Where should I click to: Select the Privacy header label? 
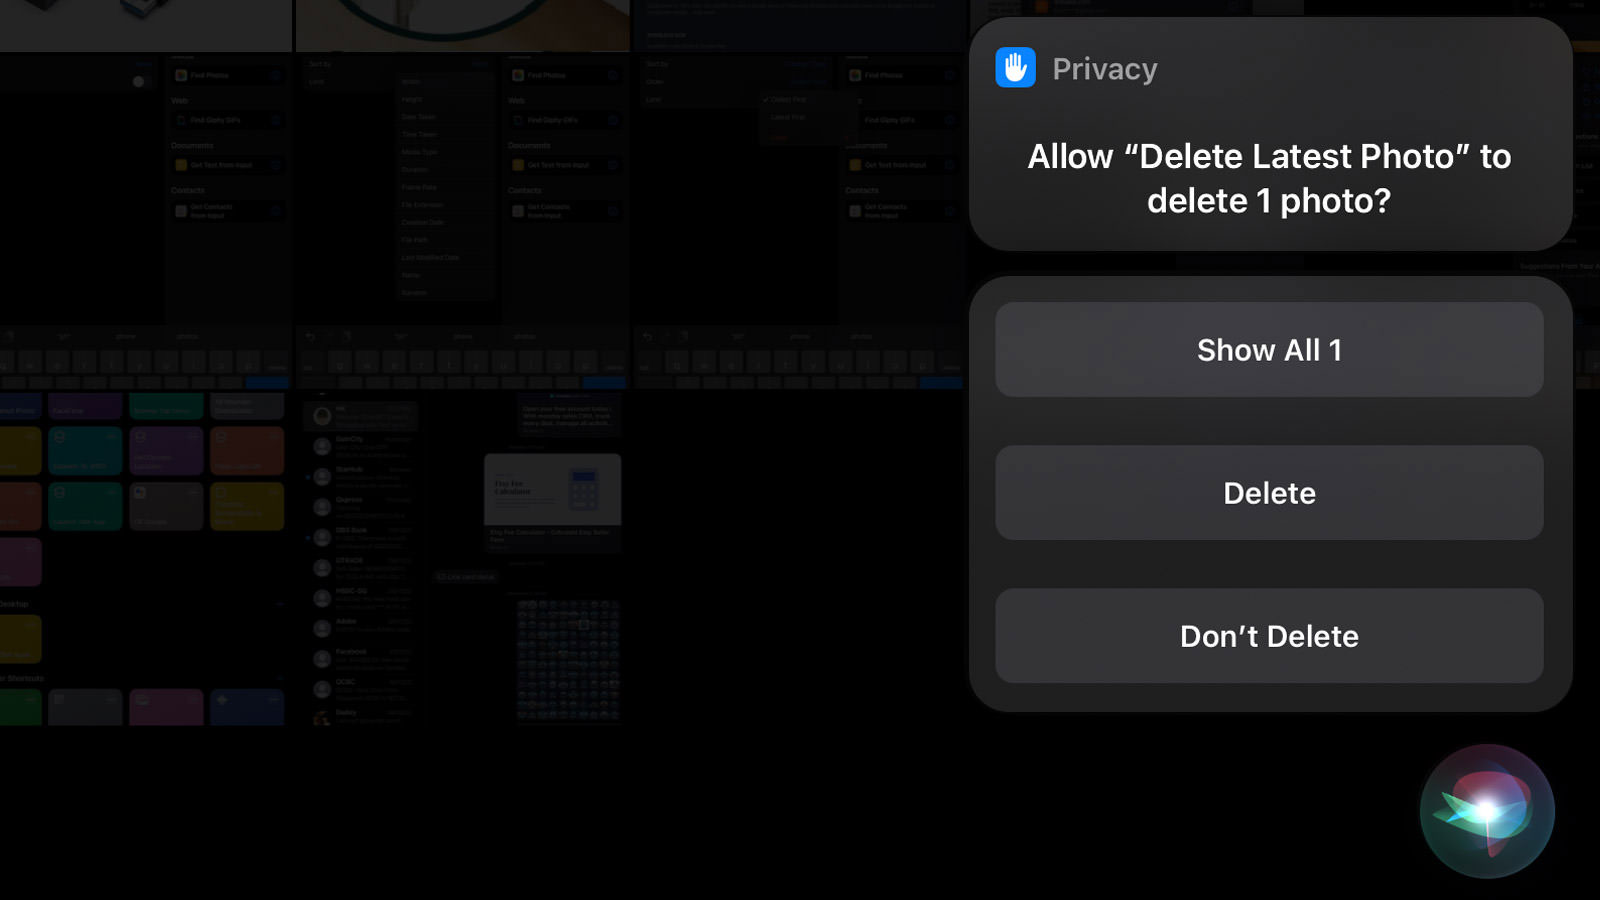click(1104, 69)
